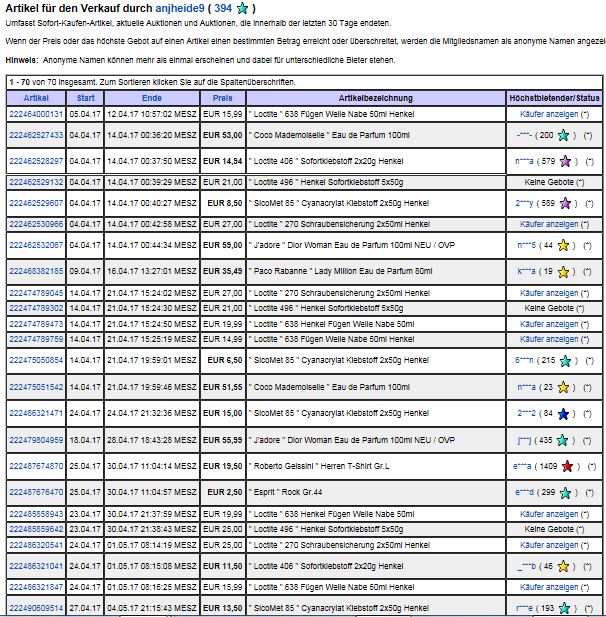Open bidder n***a with score 579

pos(524,161)
